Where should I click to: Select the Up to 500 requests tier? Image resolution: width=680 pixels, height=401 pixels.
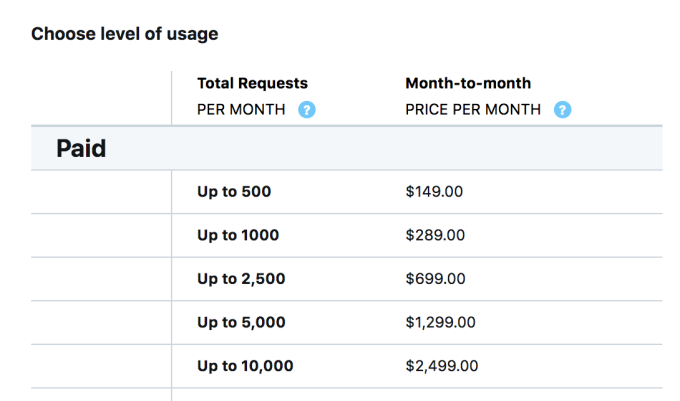tap(234, 191)
